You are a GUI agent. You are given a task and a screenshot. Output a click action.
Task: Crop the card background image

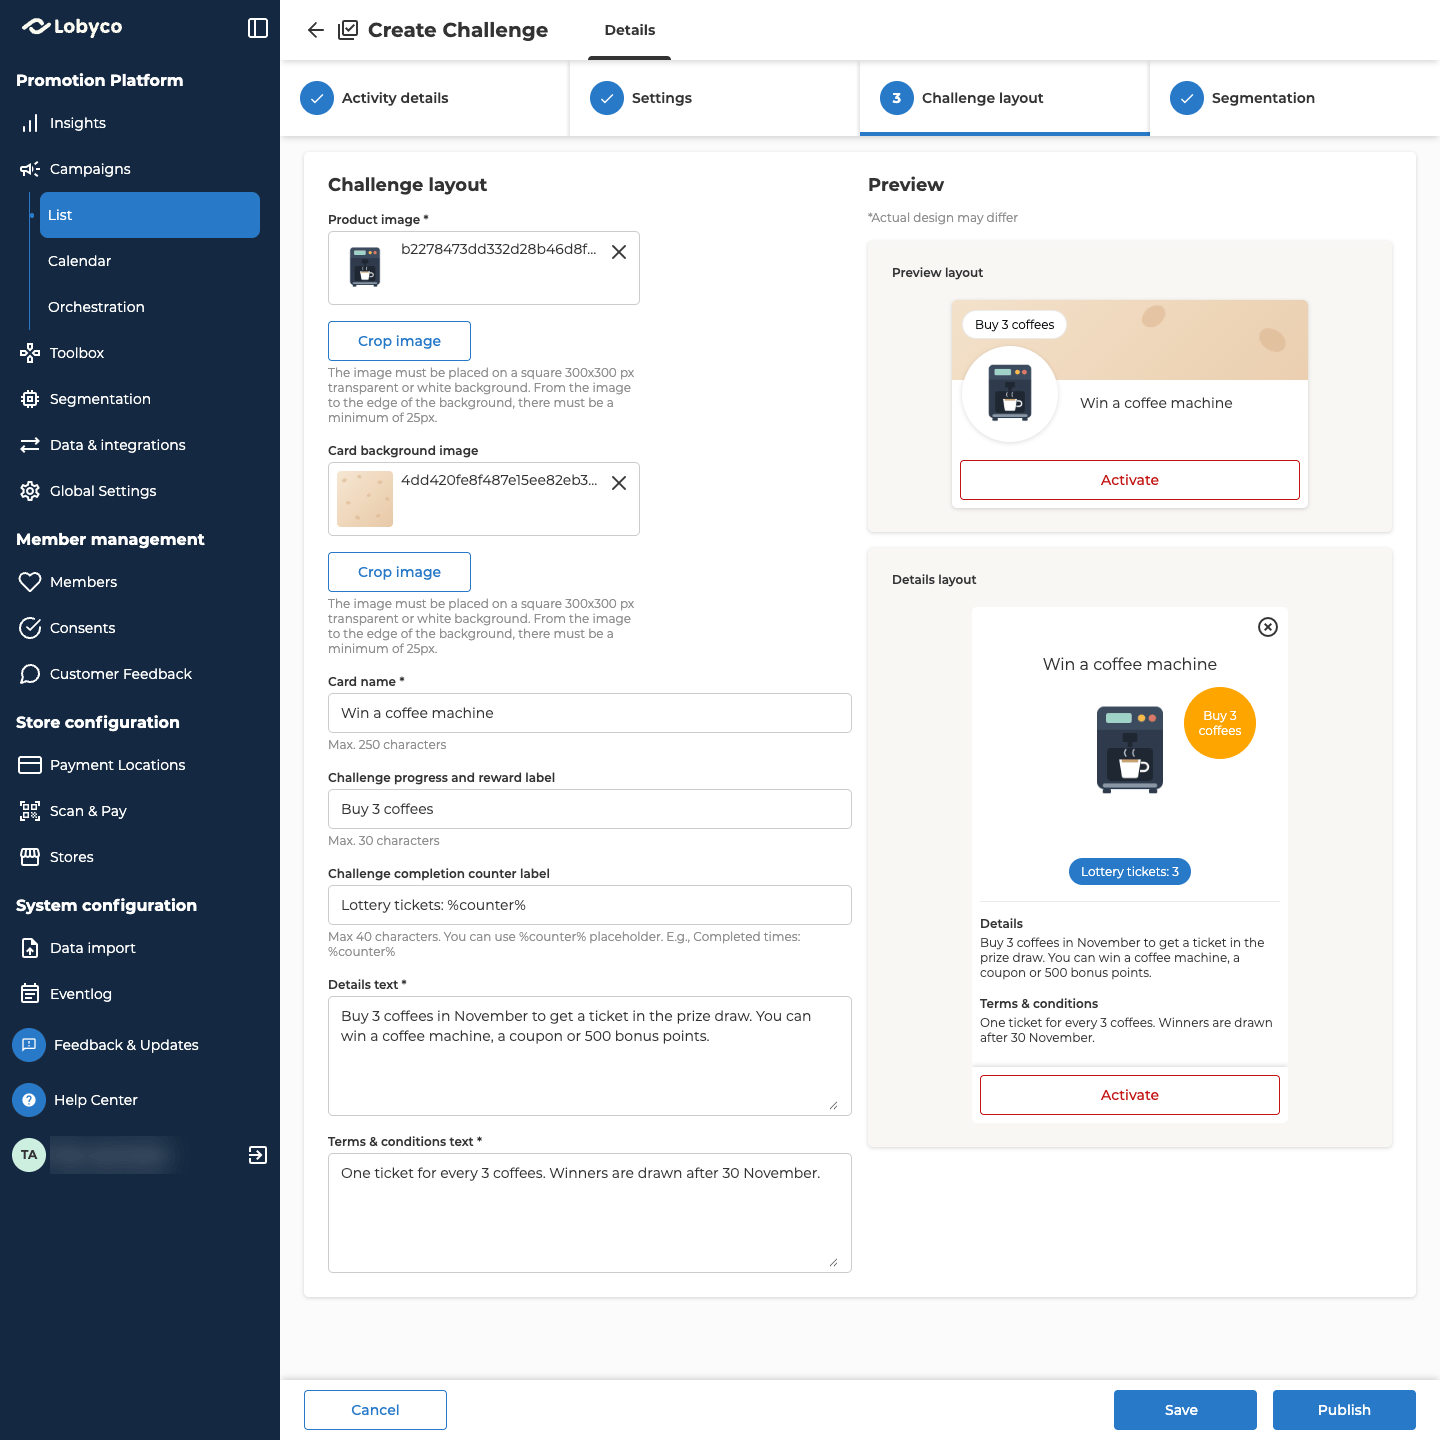pyautogui.click(x=399, y=572)
